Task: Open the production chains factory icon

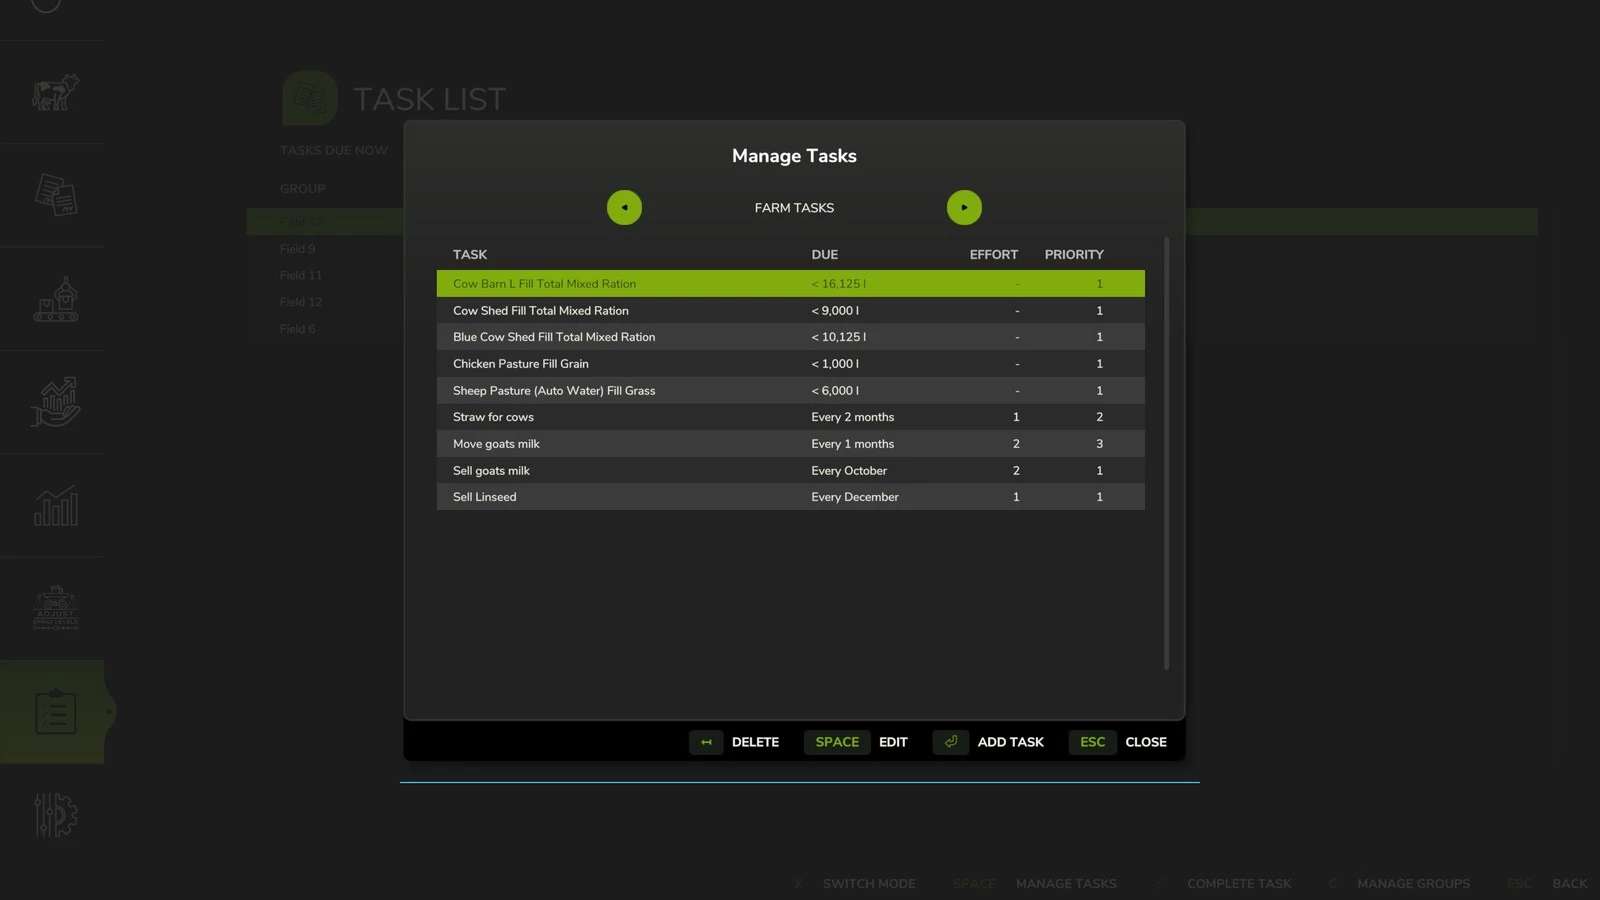Action: [x=55, y=299]
